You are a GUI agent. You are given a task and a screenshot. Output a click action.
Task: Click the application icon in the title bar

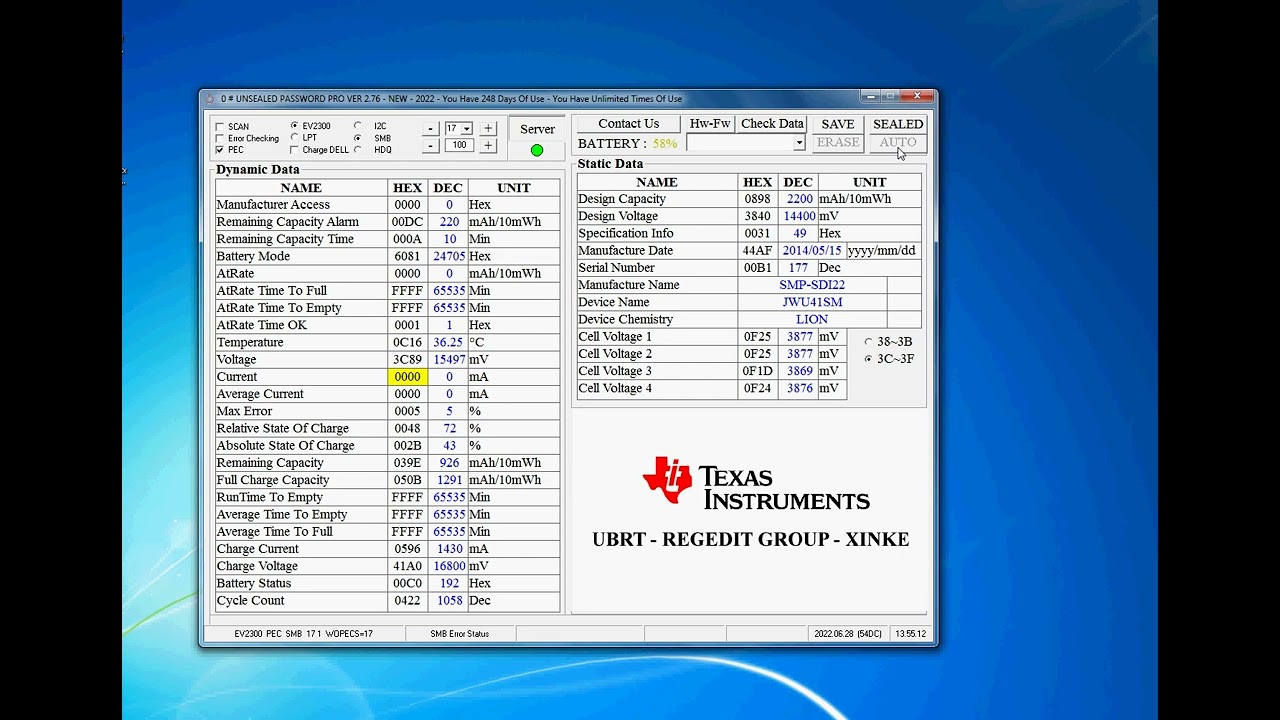coord(210,99)
